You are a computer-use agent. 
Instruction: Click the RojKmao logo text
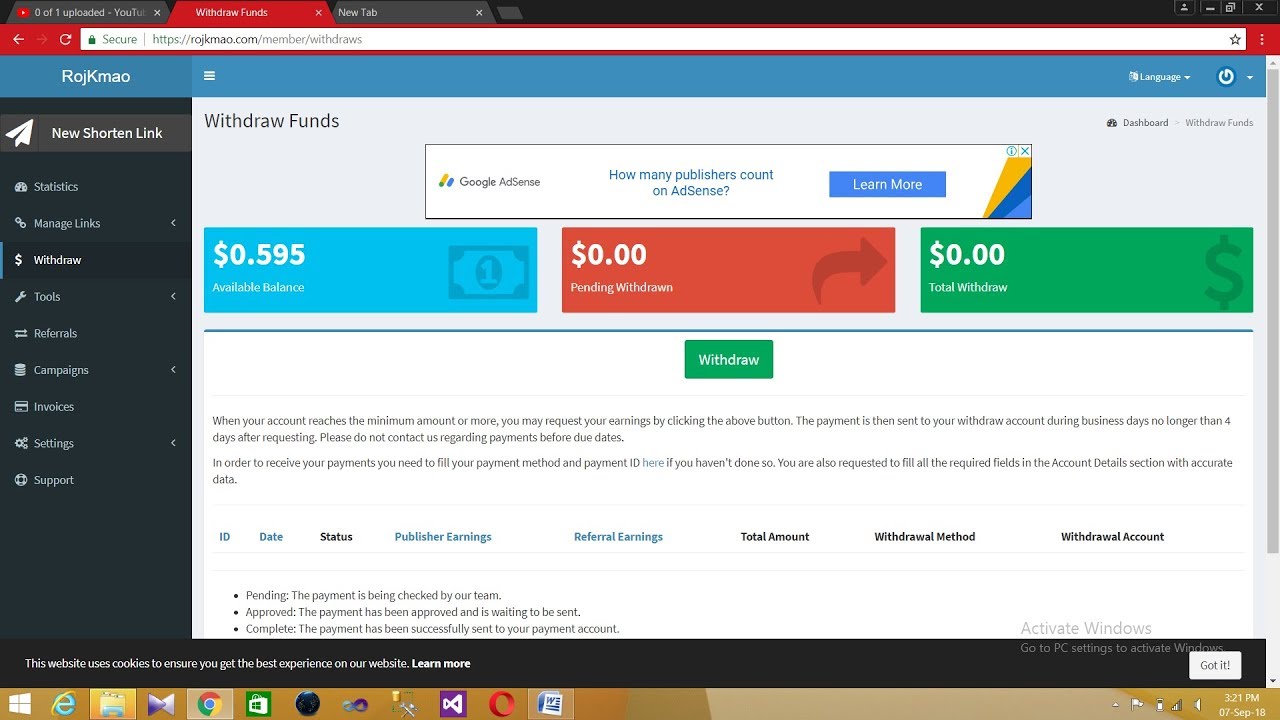pos(96,76)
